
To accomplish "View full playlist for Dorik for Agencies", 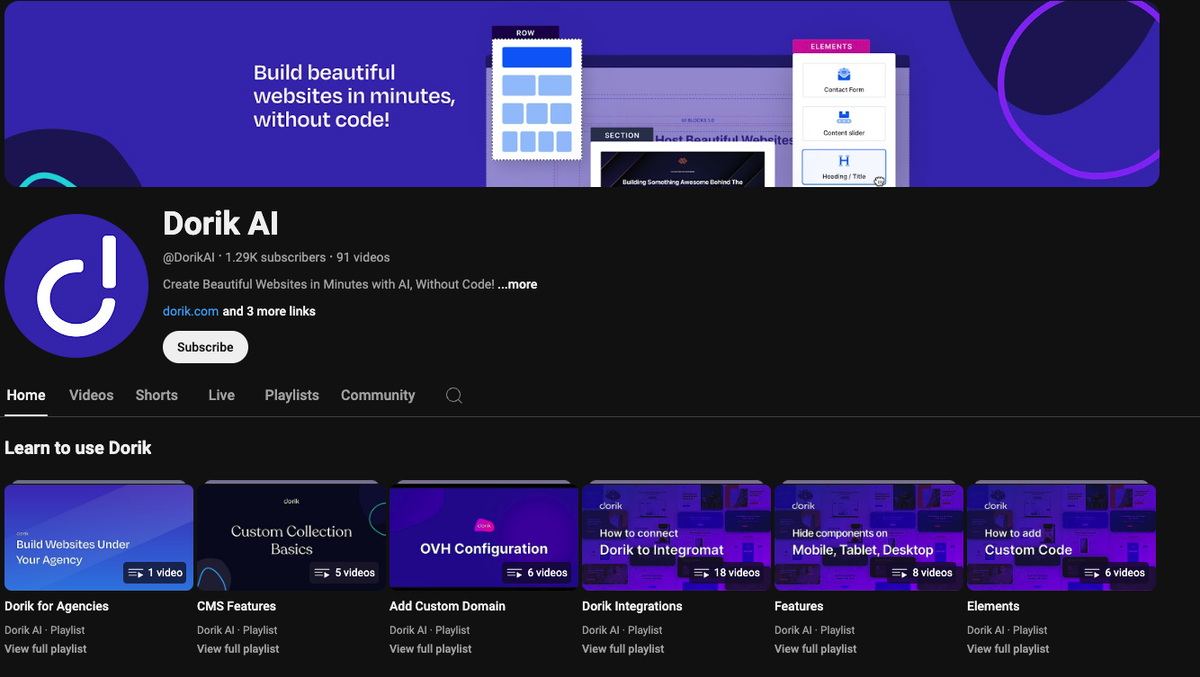I will point(46,649).
